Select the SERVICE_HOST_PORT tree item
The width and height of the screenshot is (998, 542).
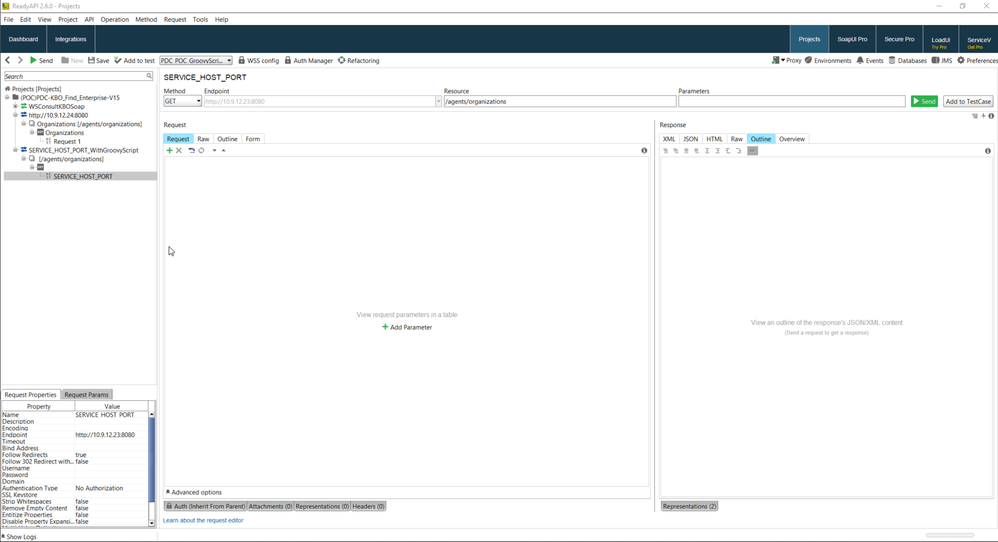pyautogui.click(x=83, y=176)
